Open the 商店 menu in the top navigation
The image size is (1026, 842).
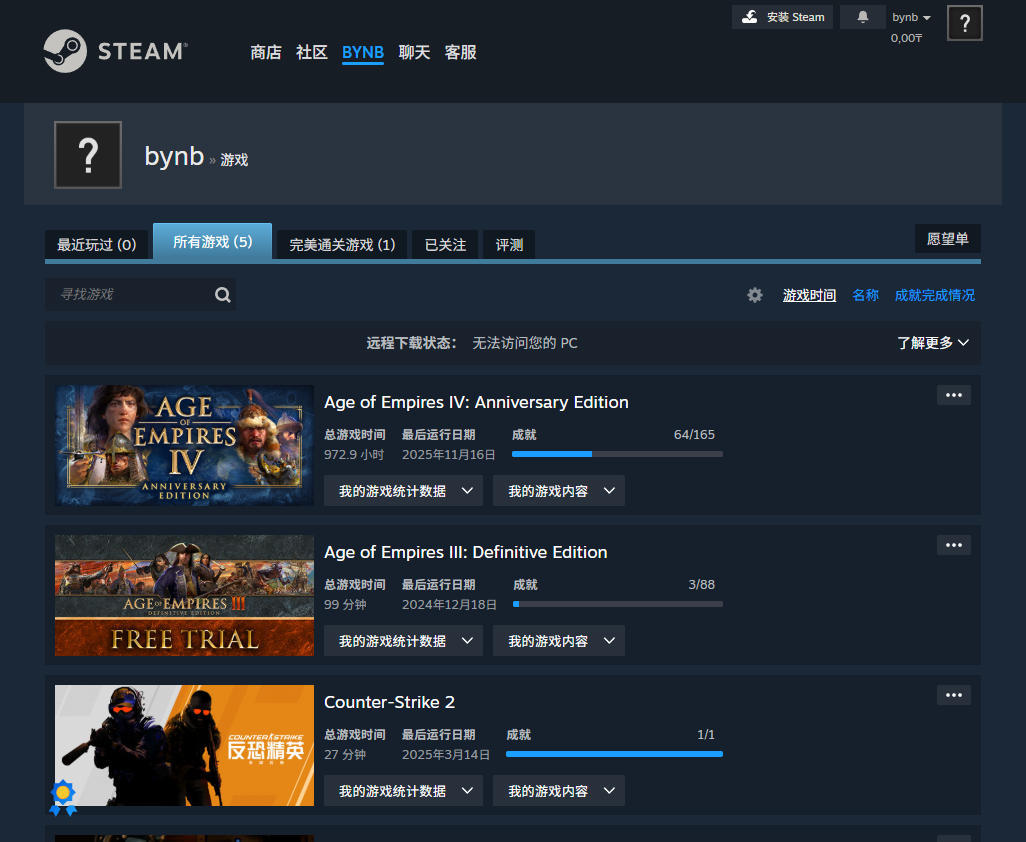266,52
